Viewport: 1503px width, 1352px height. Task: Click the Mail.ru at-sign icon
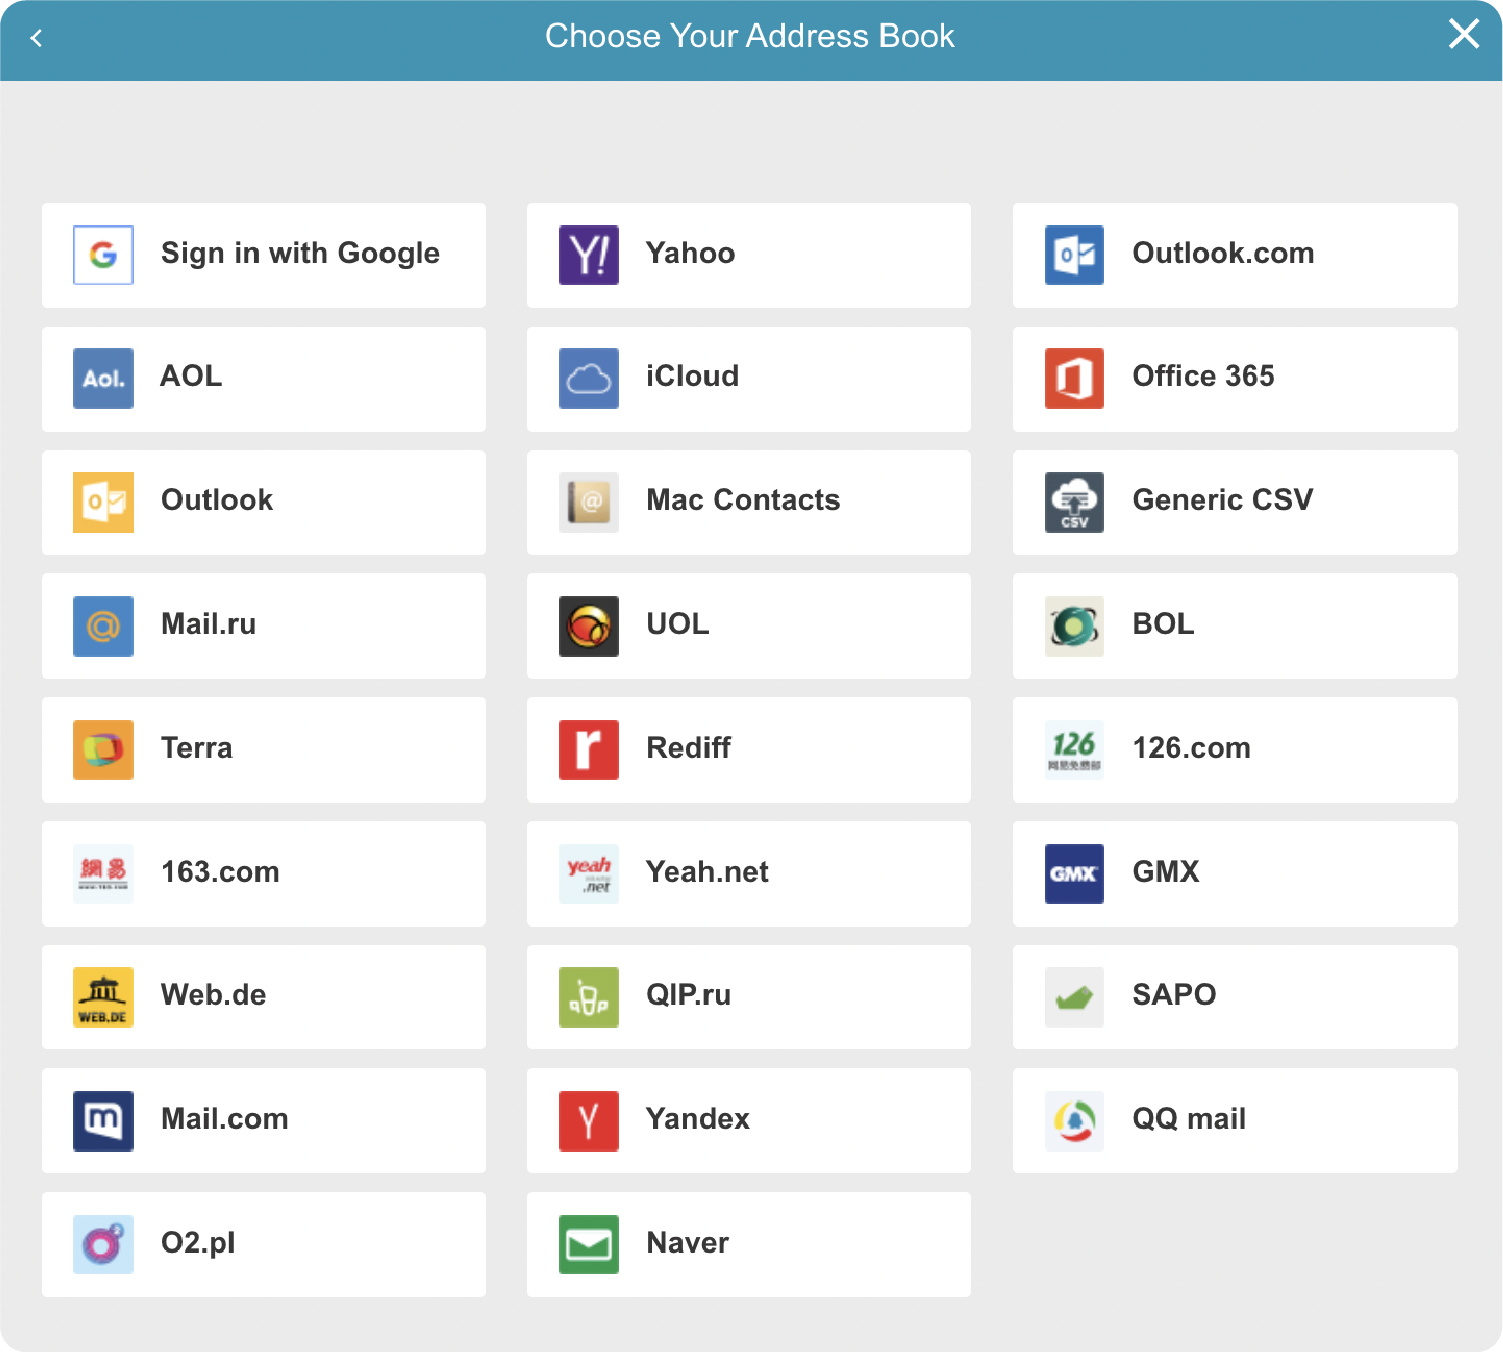pos(103,626)
